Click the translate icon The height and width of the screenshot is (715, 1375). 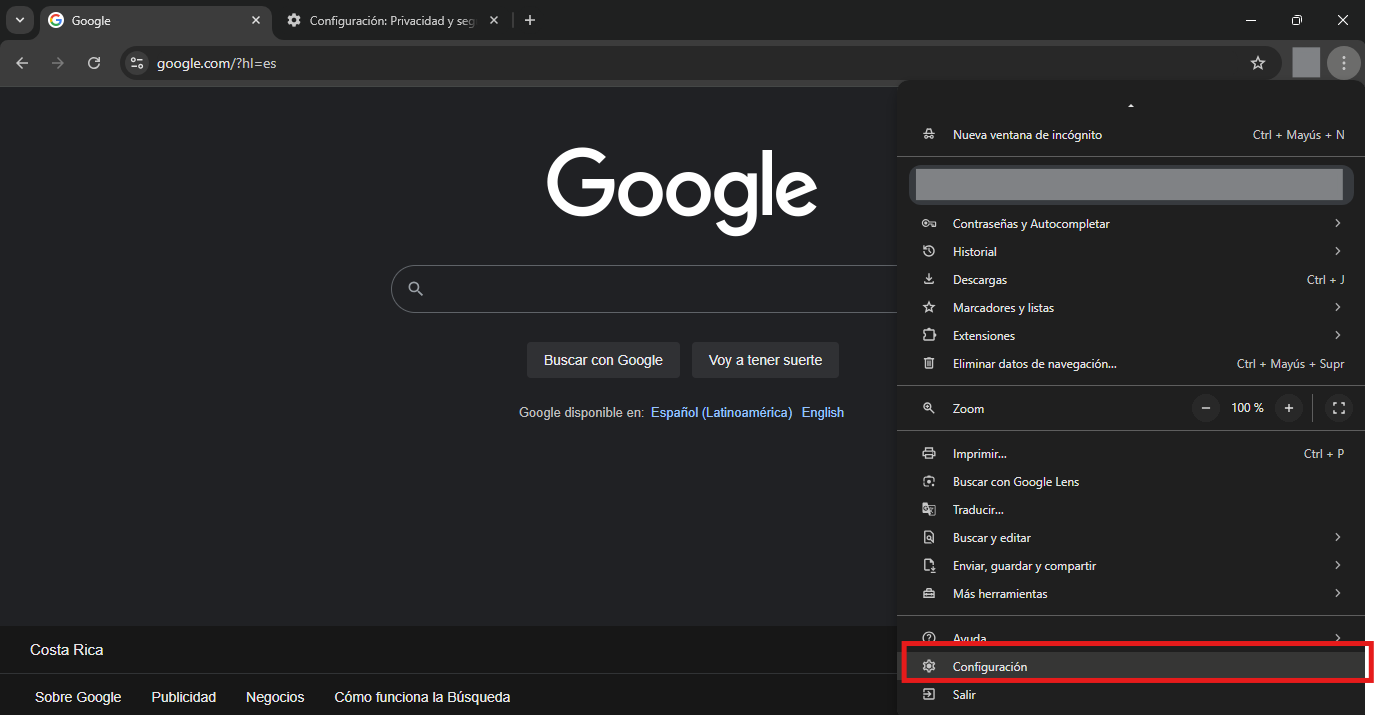(x=929, y=510)
